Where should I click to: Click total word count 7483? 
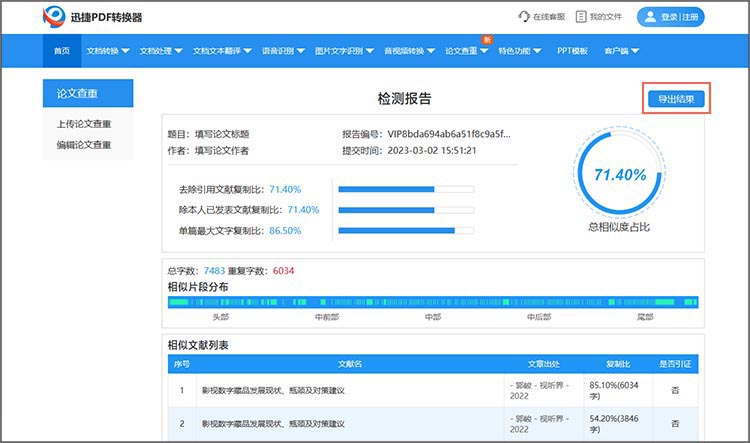pos(214,271)
